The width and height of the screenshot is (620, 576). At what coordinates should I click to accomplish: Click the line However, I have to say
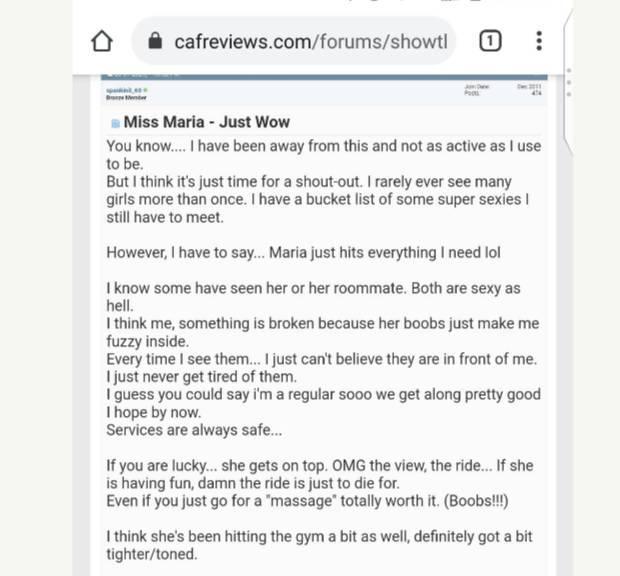point(303,253)
